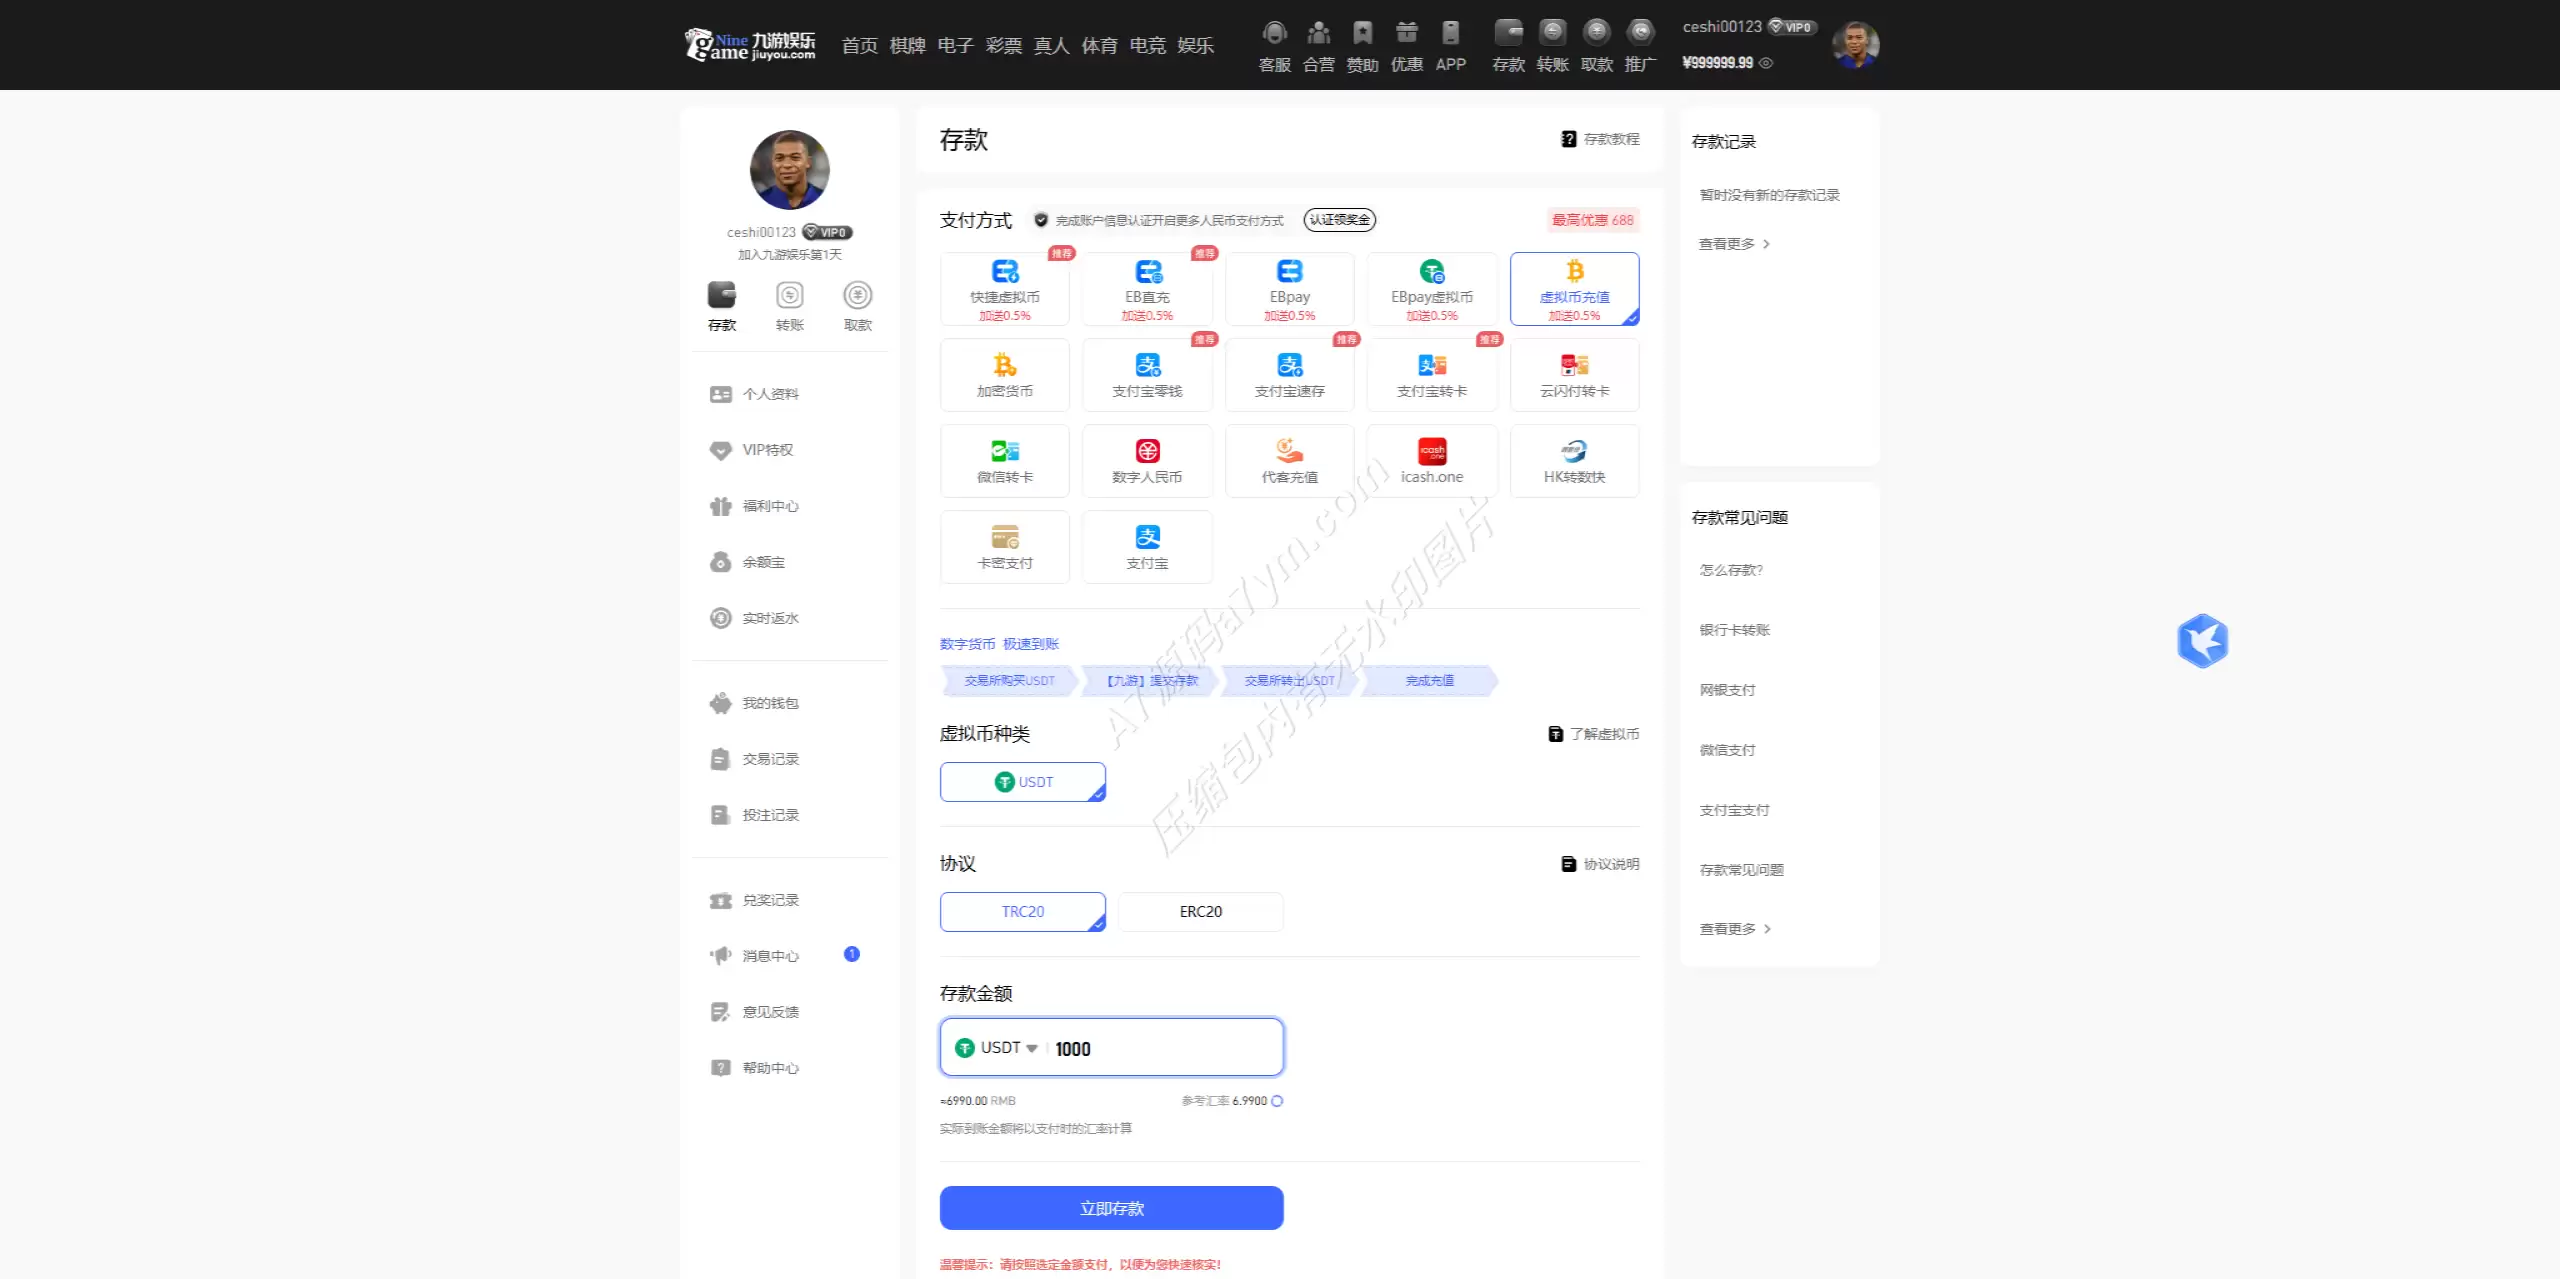The image size is (2560, 1279).
Task: Select the ERC20 protocol option
Action: [x=1200, y=911]
